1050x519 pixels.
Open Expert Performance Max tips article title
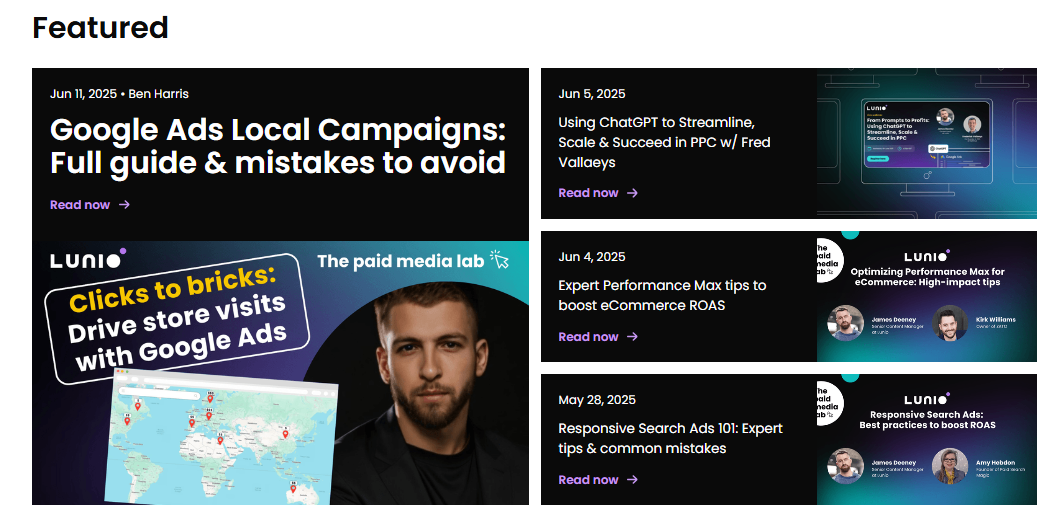662,295
